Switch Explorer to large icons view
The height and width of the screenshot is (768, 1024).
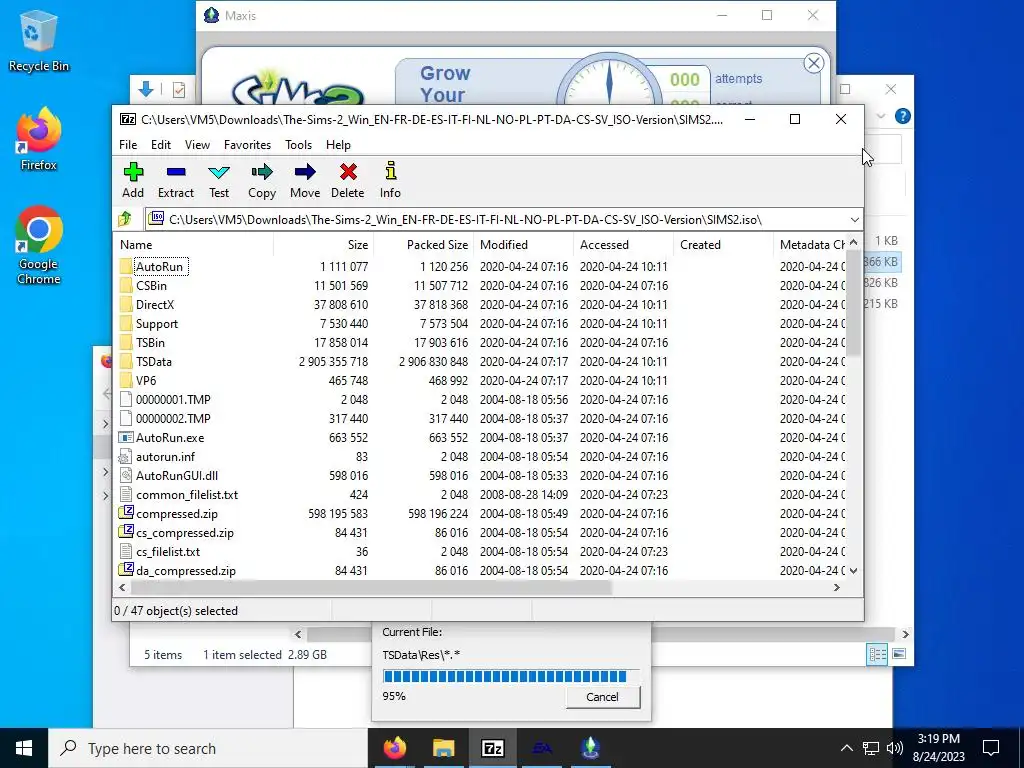coord(899,654)
